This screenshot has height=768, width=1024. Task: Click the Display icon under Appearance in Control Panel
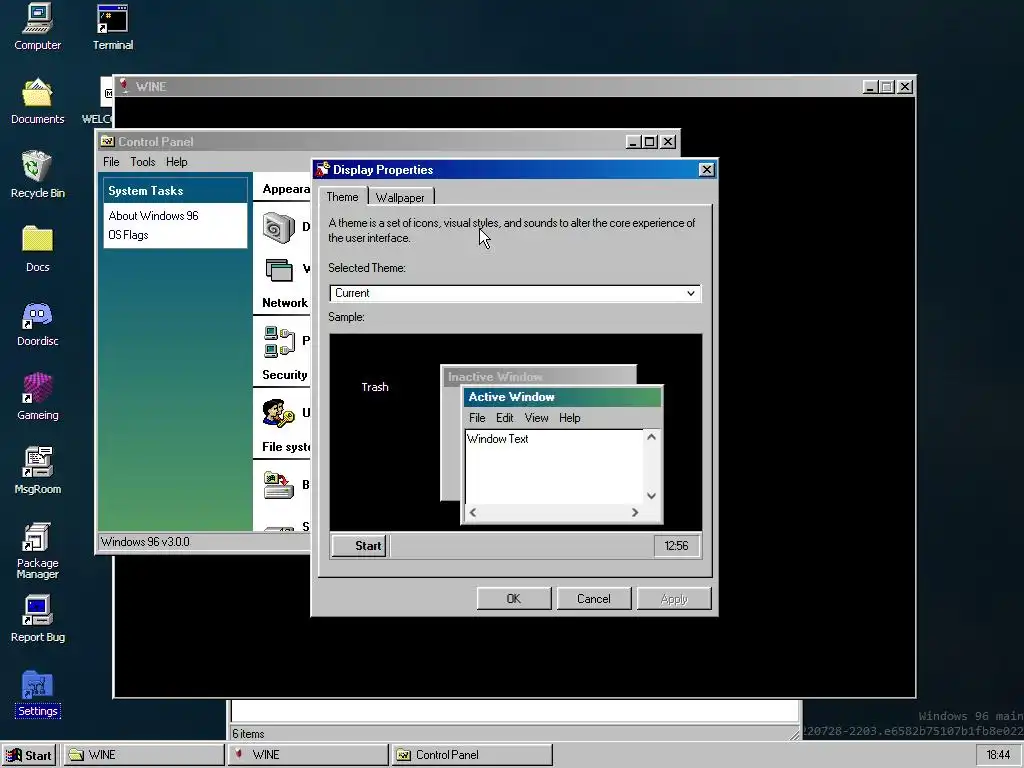[x=279, y=228]
